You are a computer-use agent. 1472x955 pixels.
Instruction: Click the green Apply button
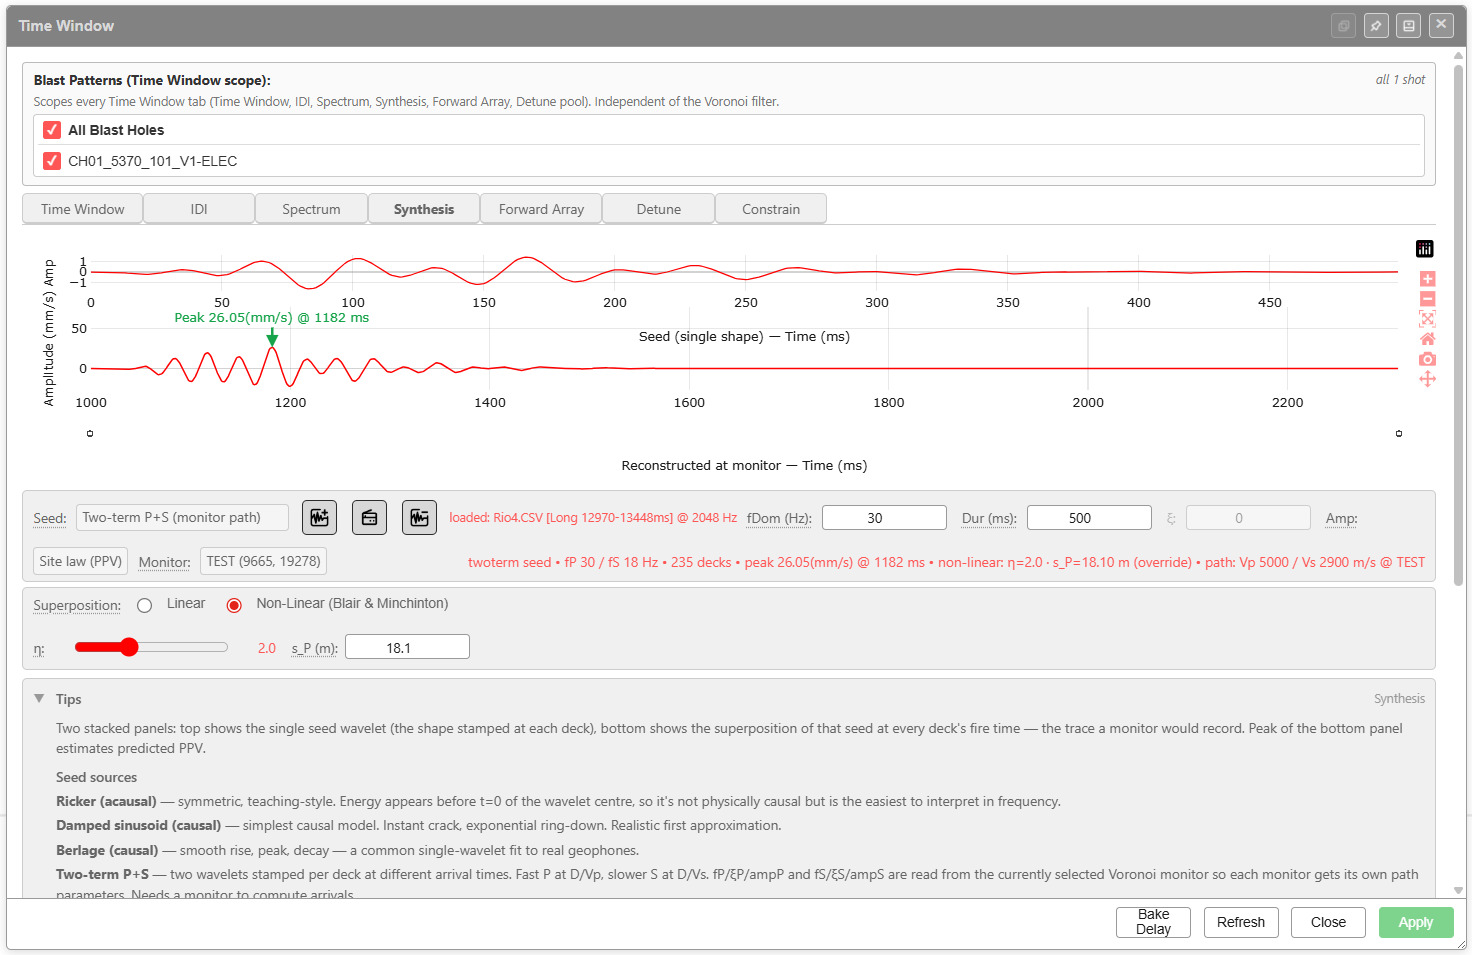1416,922
